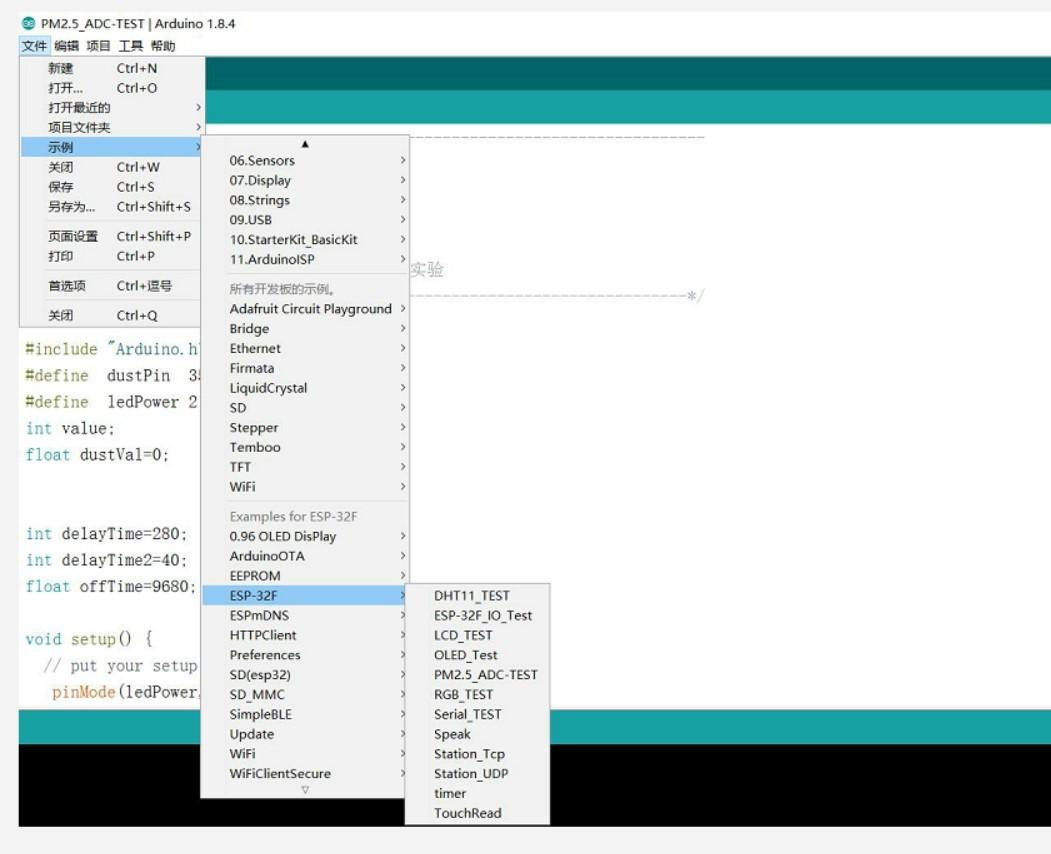Open the 项目 menu
Viewport: 1051px width, 854px height.
coord(98,46)
